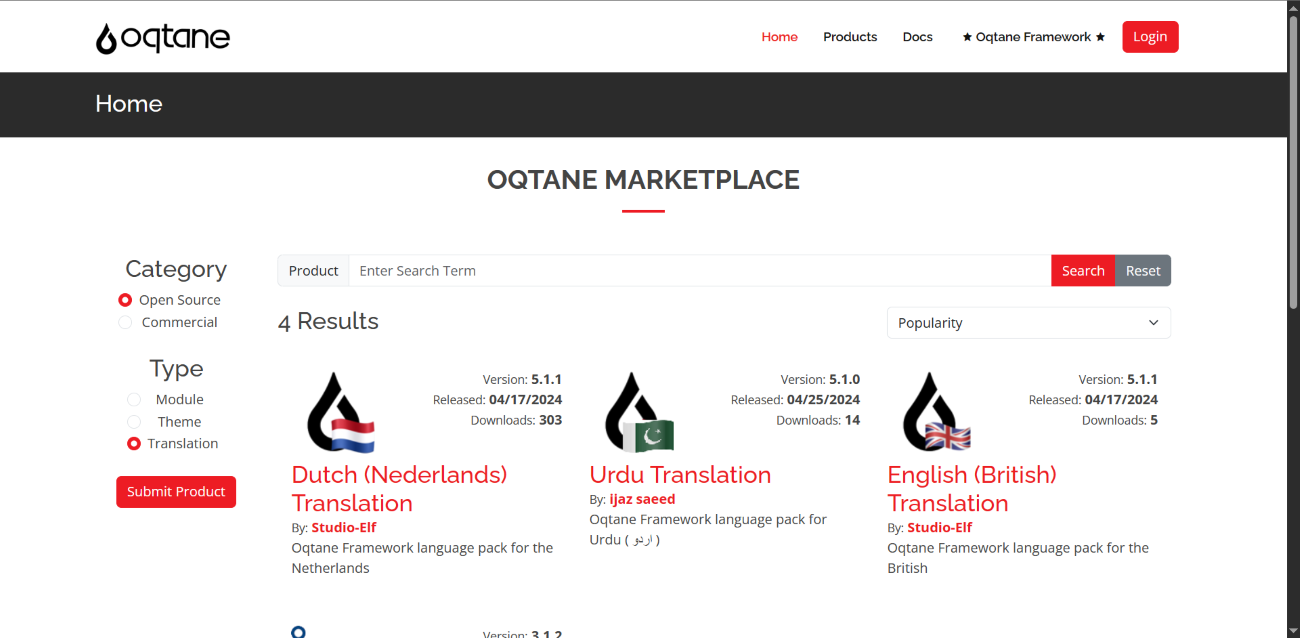The height and width of the screenshot is (638, 1300).
Task: Click the Oqtane logo in header
Action: [163, 38]
